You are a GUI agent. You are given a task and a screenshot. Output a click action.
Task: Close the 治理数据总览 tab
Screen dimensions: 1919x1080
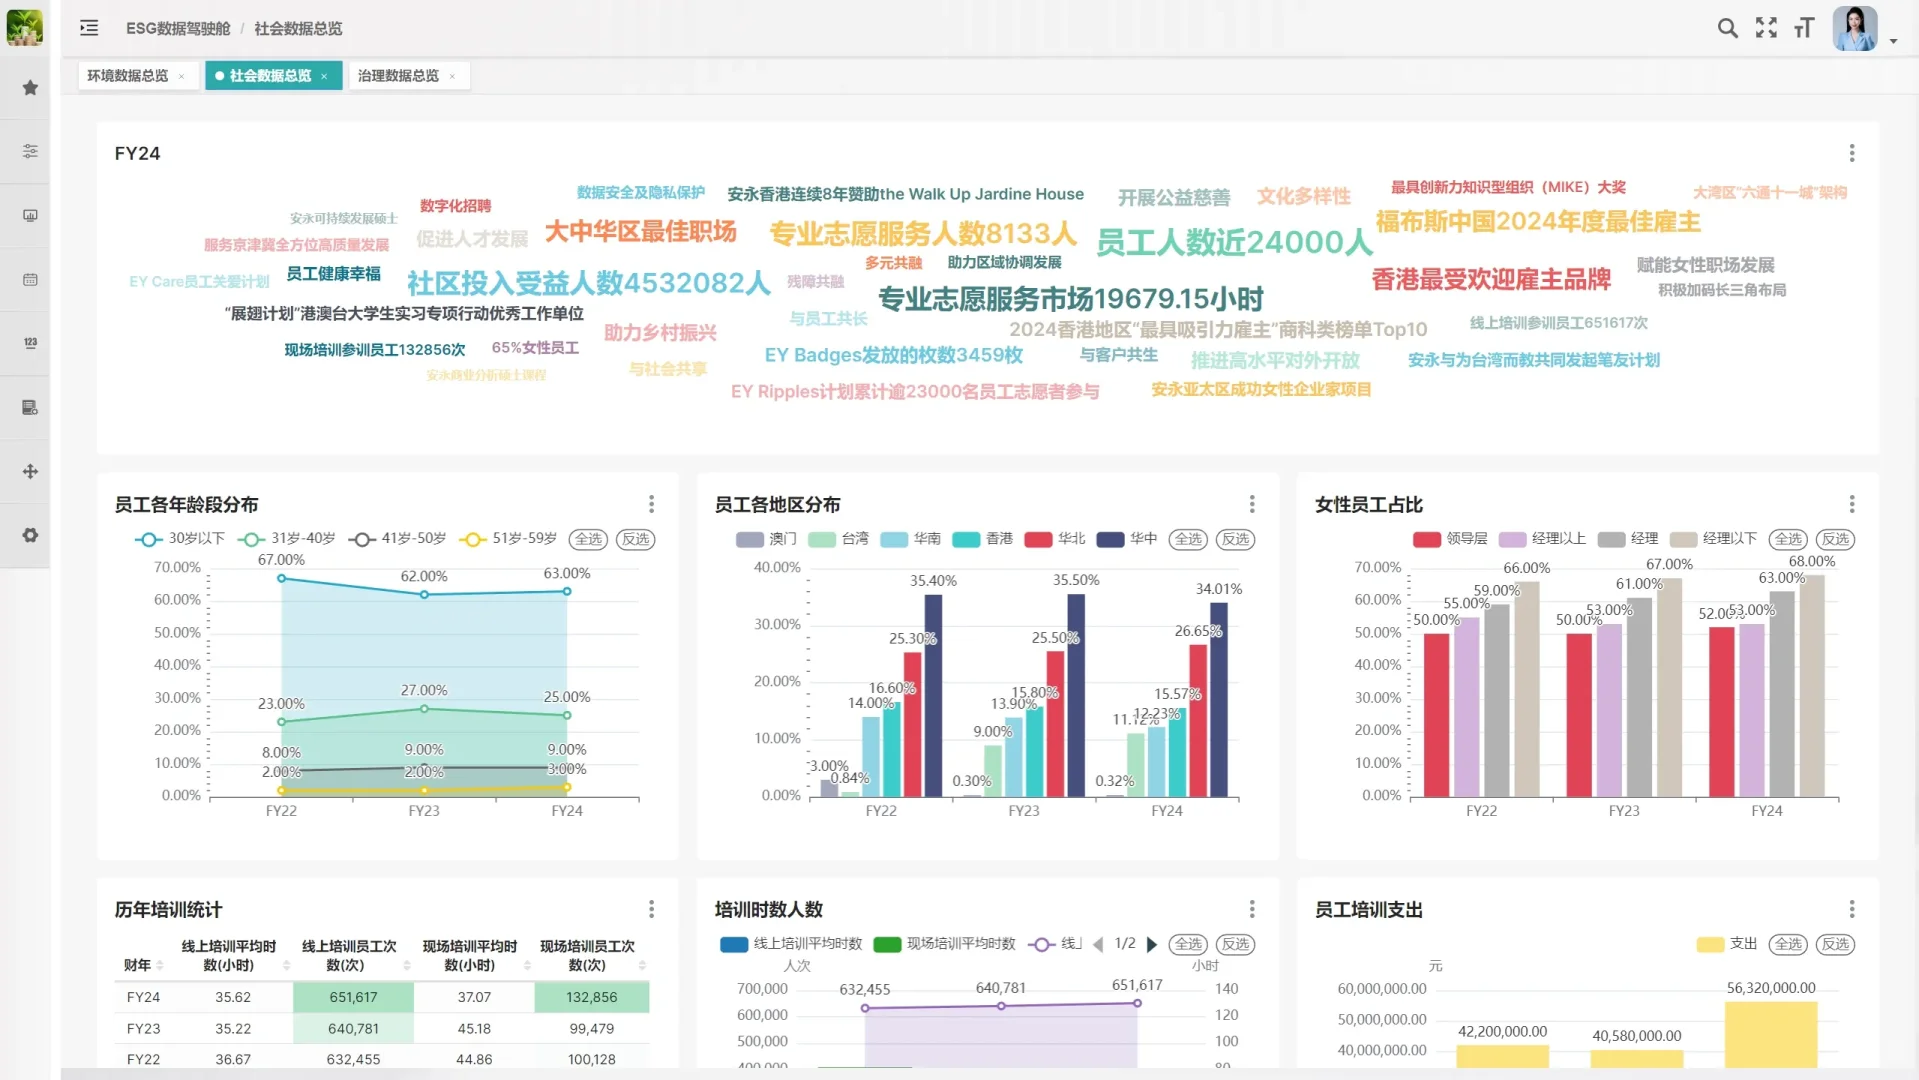[x=452, y=76]
